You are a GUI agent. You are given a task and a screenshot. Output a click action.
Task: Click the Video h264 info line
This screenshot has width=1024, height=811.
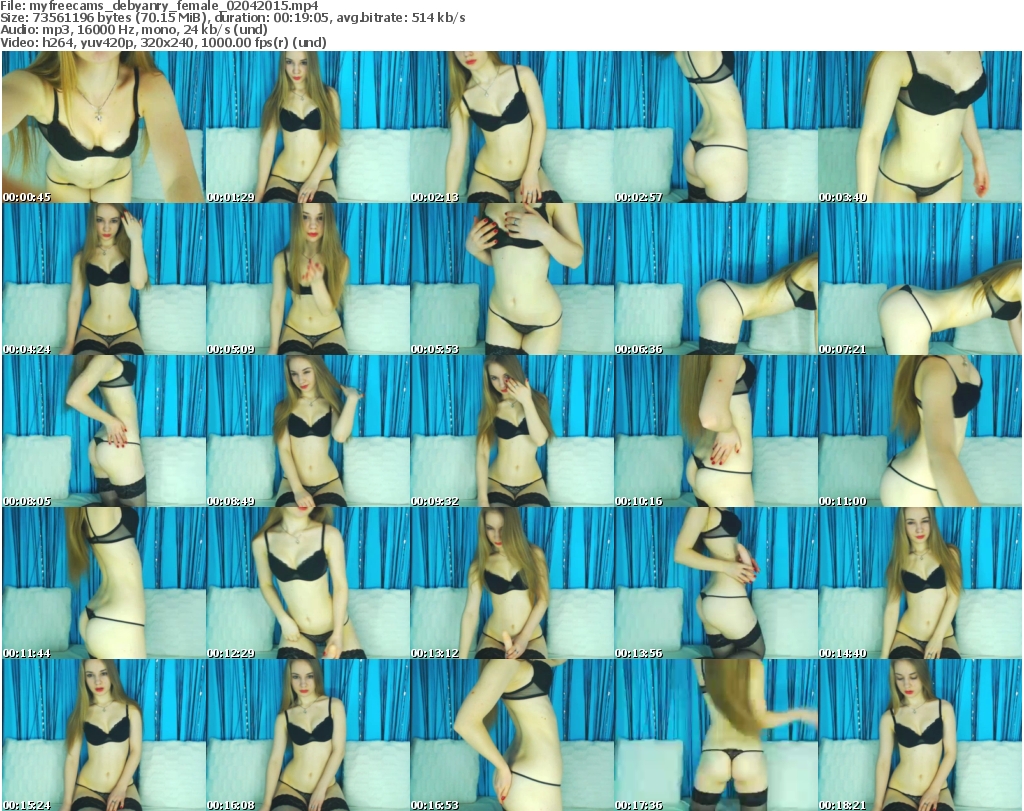coord(172,43)
